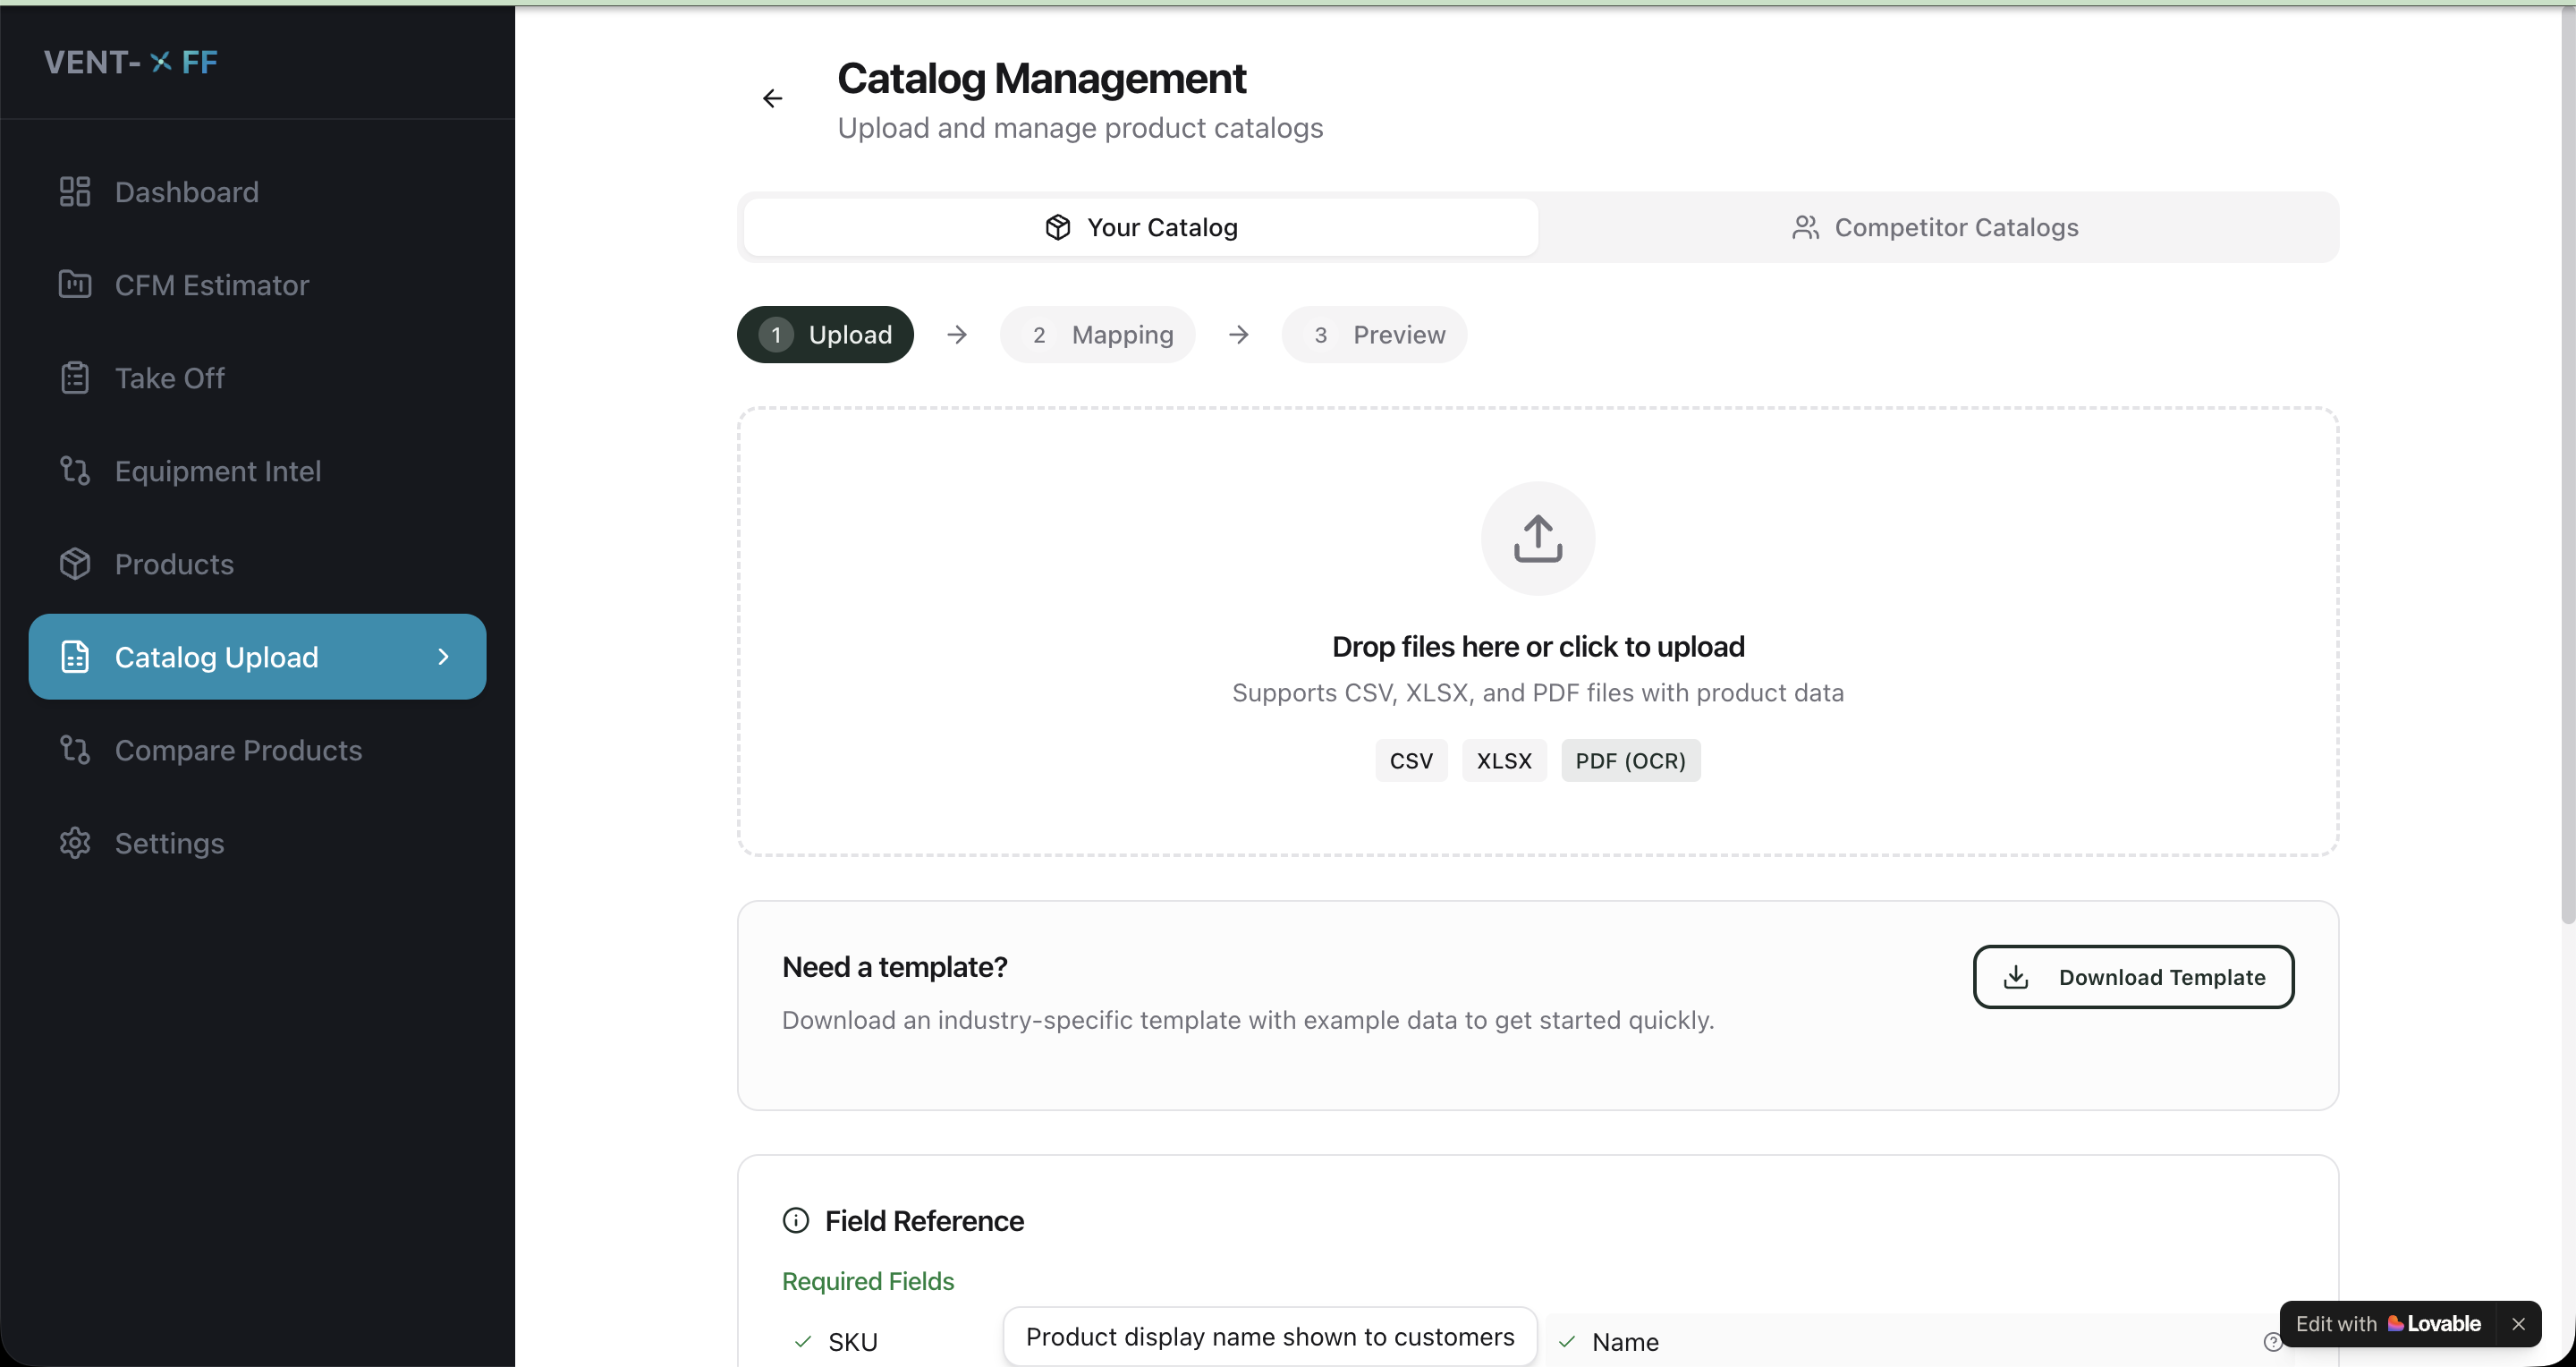Click the CFM Estimator folder icon
Image resolution: width=2576 pixels, height=1367 pixels.
(75, 285)
